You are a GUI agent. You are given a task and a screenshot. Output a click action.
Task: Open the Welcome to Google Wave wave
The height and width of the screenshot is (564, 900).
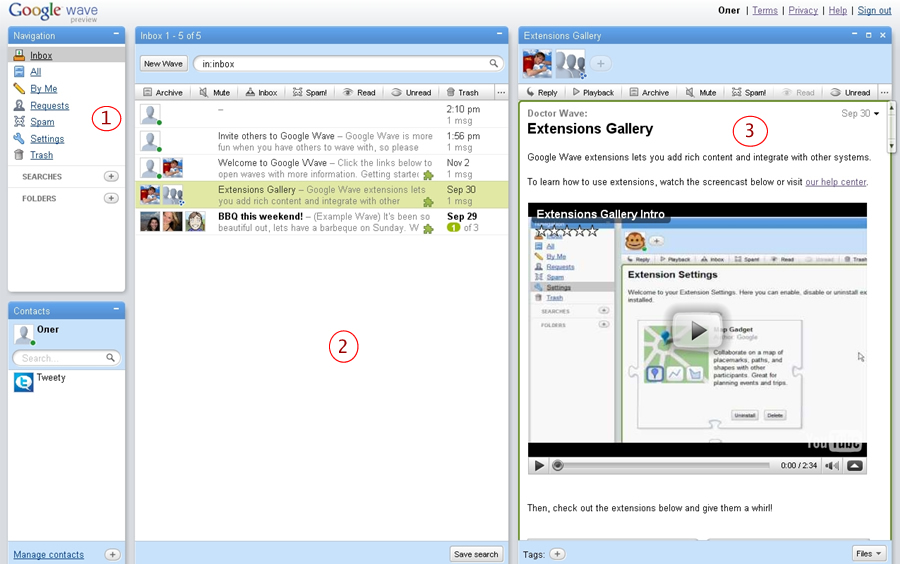point(321,168)
